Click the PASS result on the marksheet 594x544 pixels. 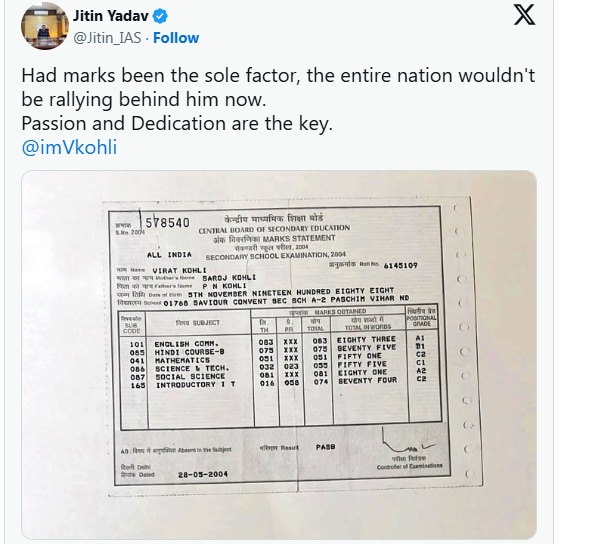pos(325,447)
